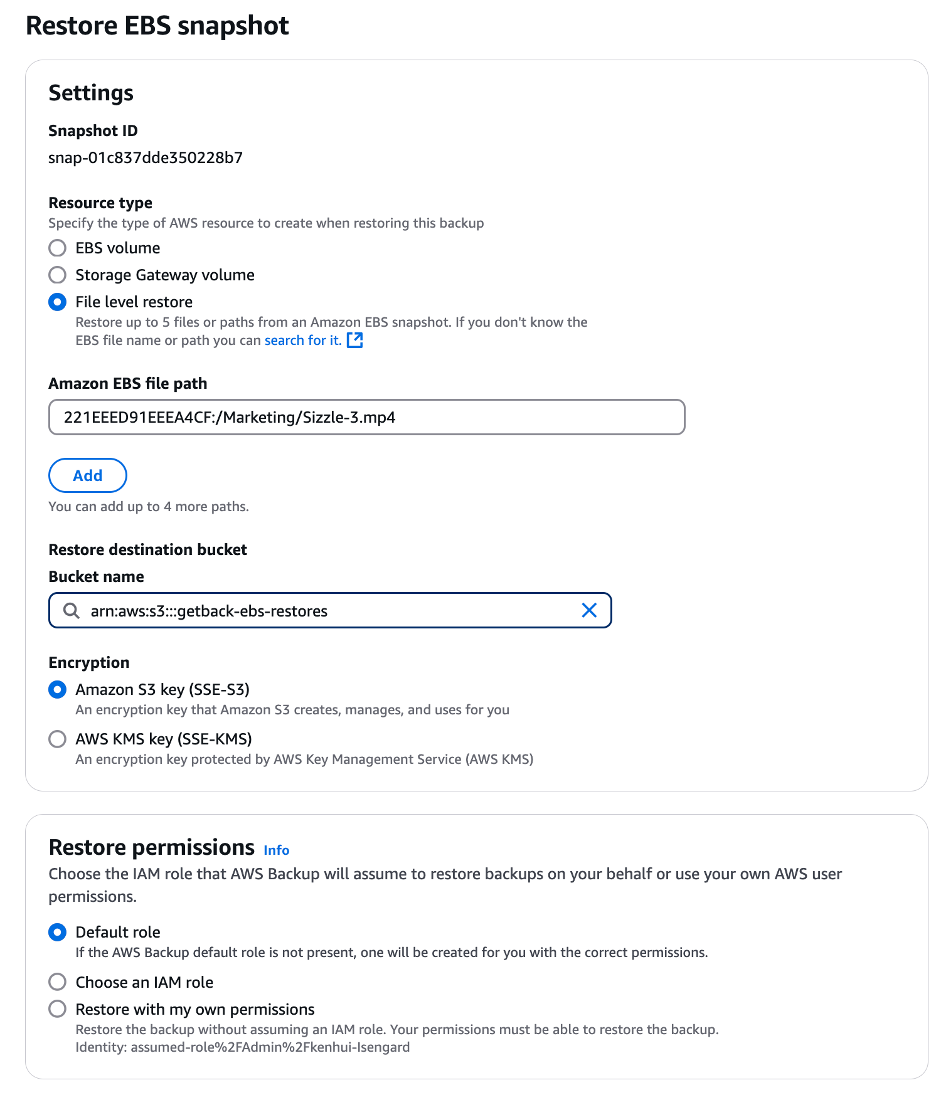This screenshot has height=1096, width=936.
Task: Click the Info link beside Restore permissions
Action: click(x=276, y=850)
